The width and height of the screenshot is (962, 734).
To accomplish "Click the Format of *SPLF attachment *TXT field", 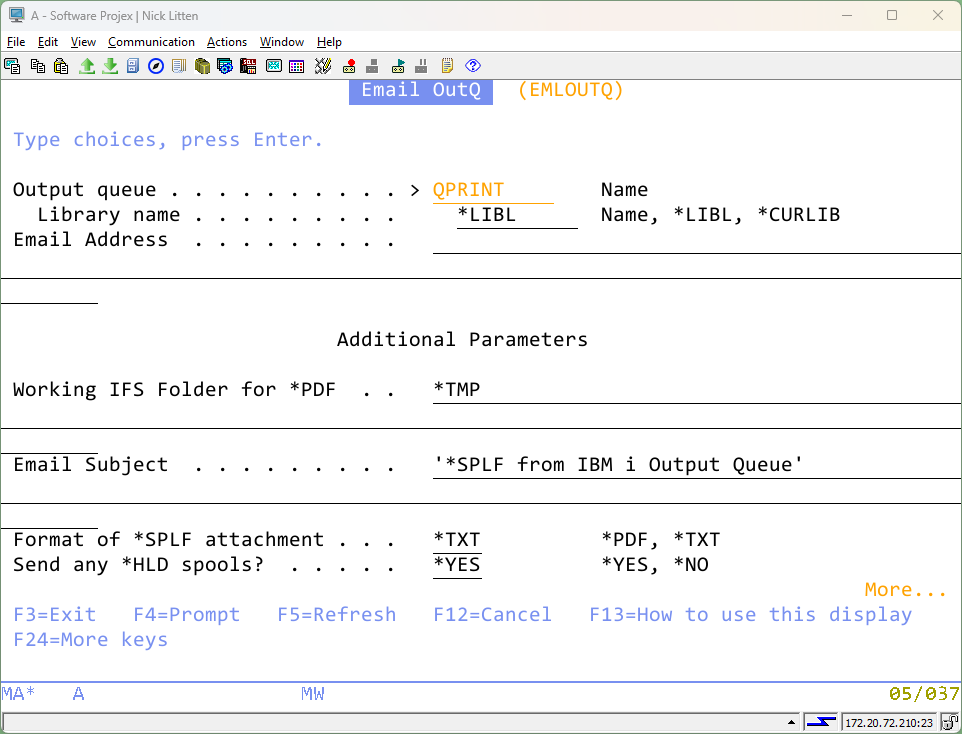I will pyautogui.click(x=457, y=540).
